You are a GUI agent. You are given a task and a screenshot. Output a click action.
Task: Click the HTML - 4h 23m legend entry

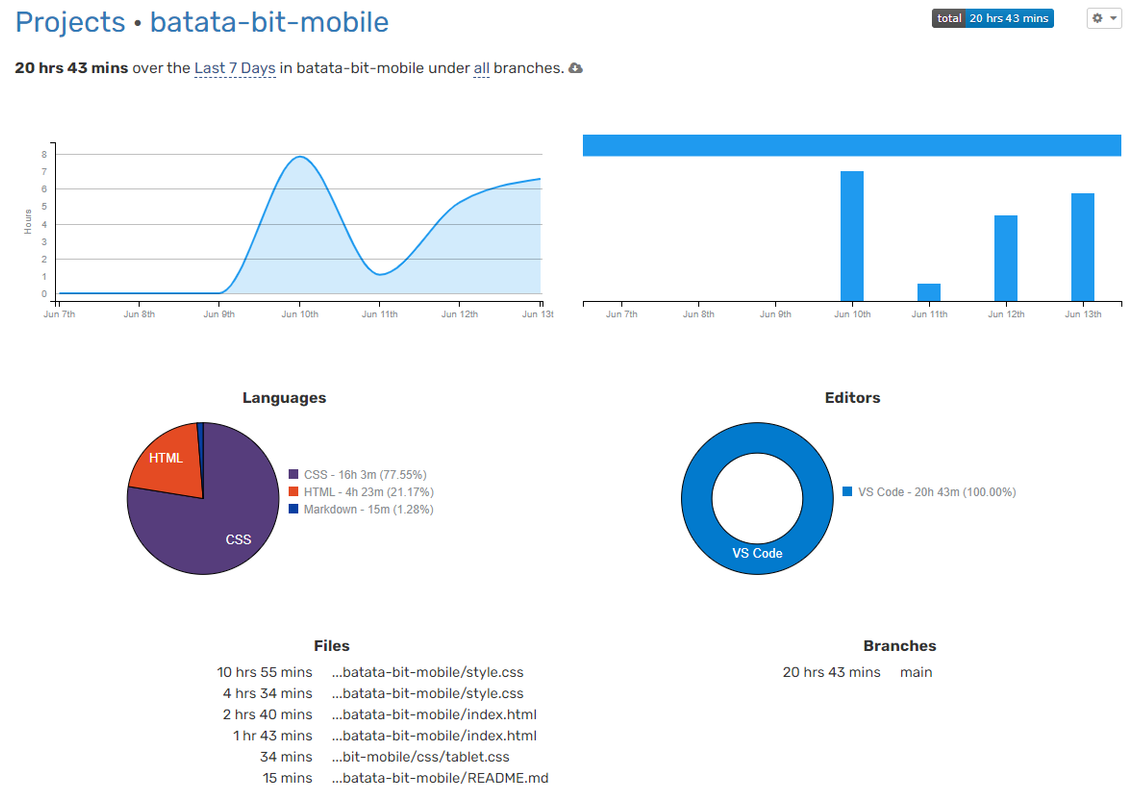pos(368,492)
